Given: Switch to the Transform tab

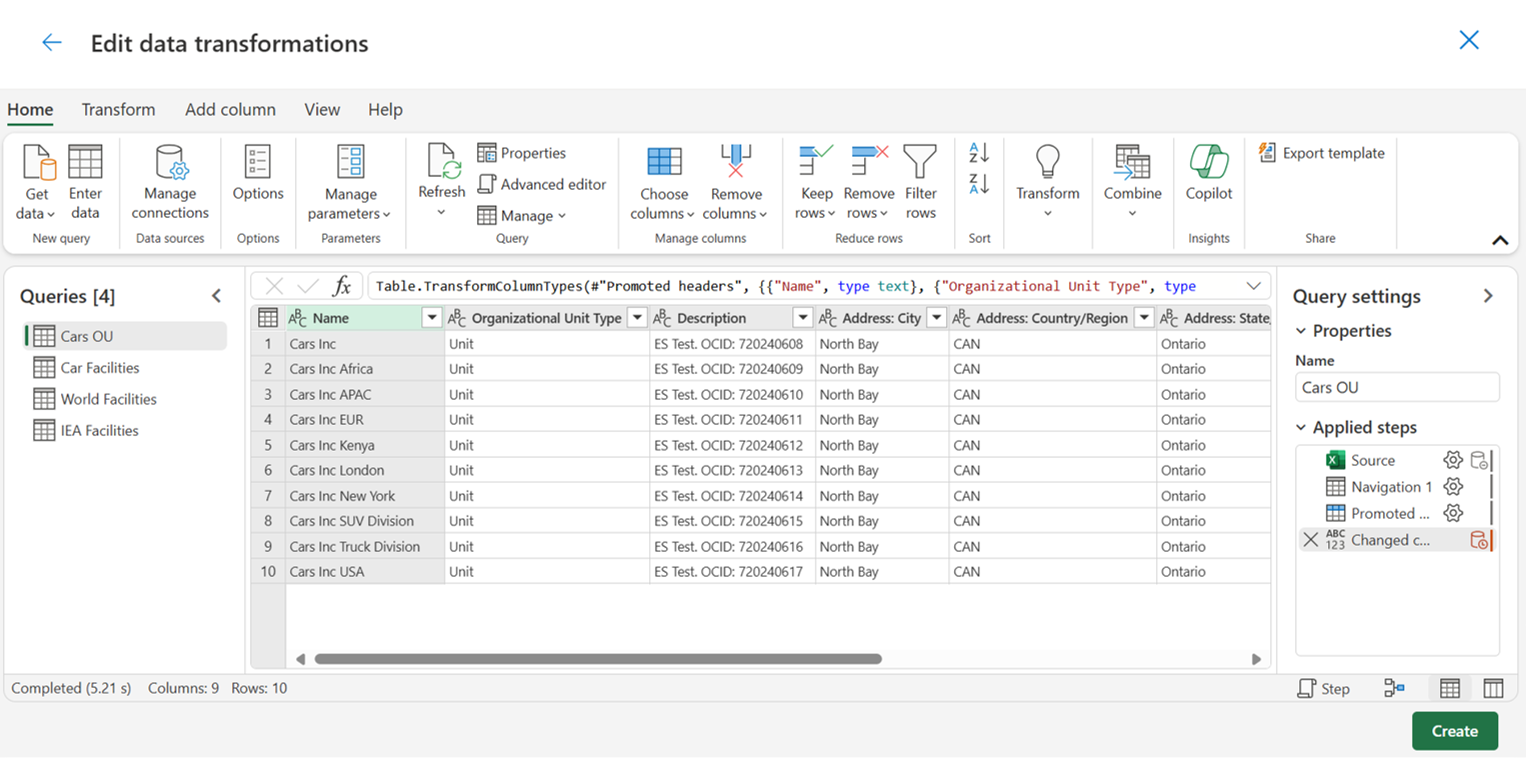Looking at the screenshot, I should 118,109.
